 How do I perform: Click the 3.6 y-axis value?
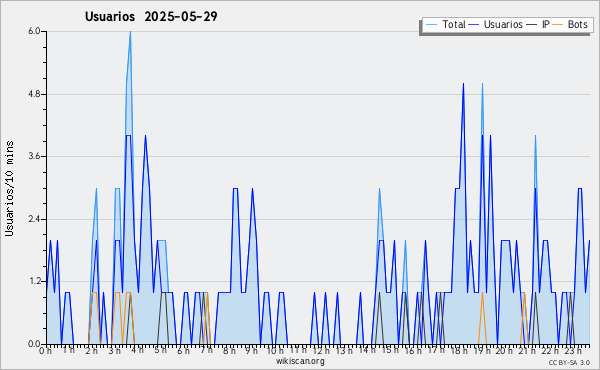(34, 156)
